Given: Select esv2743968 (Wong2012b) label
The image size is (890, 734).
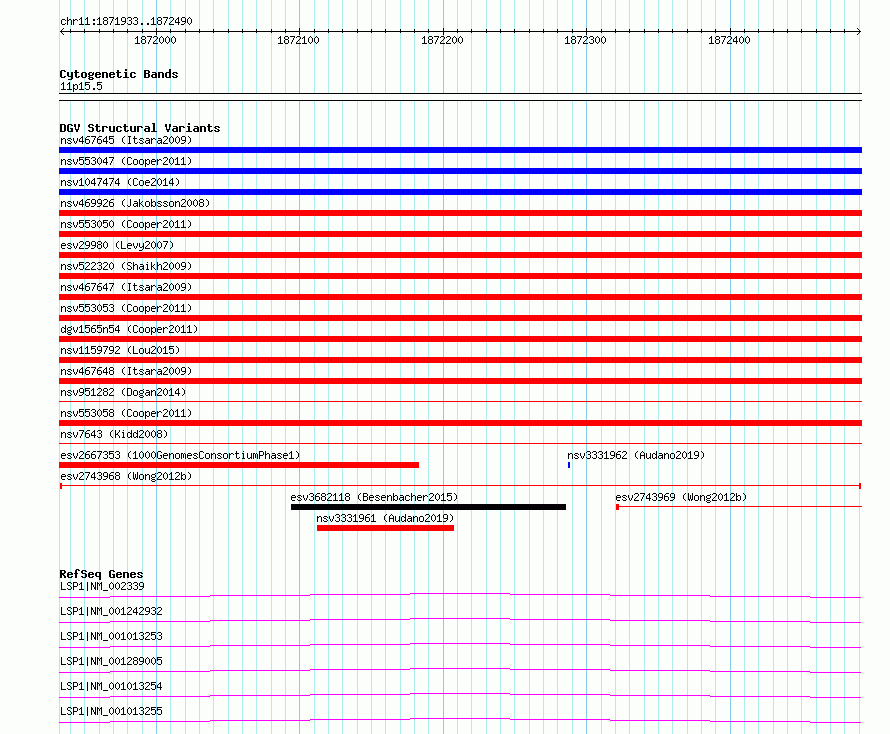Looking at the screenshot, I should [x=126, y=476].
